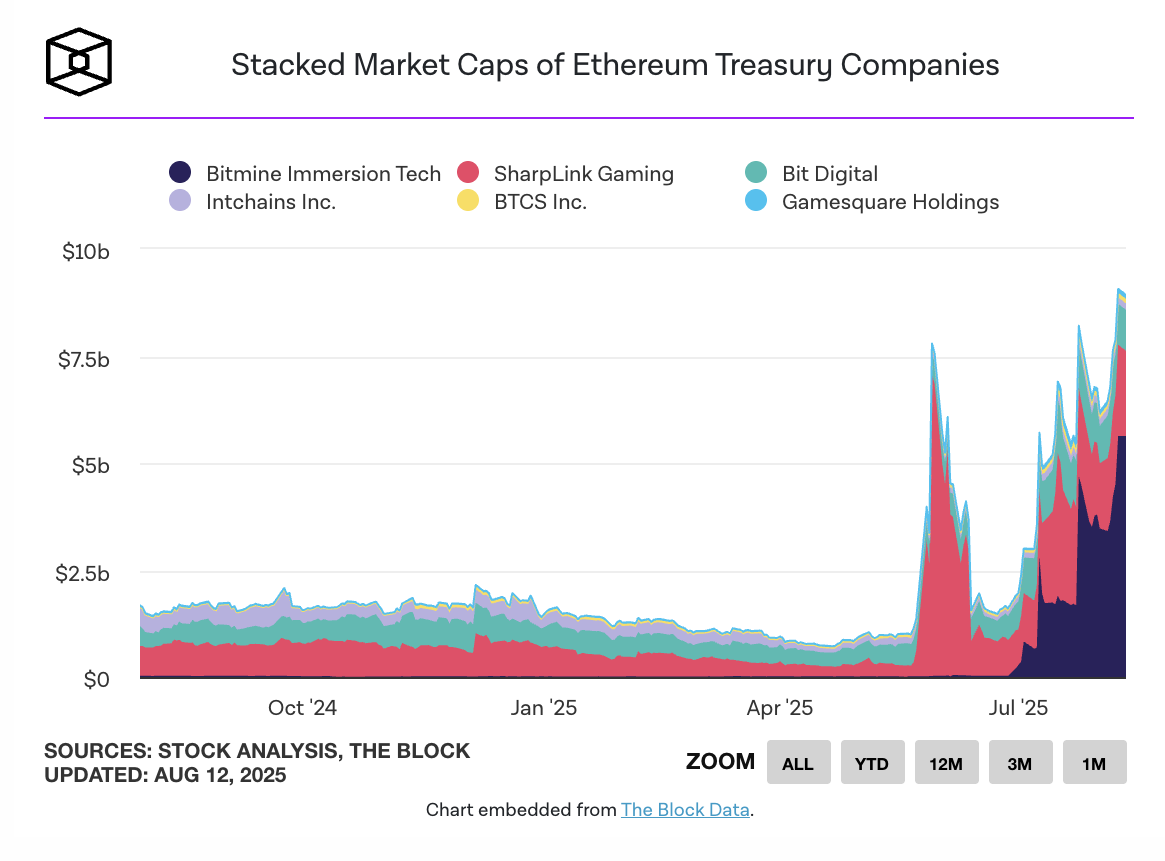This screenshot has height=861, width=1165.
Task: Toggle Gamesquare Holdings legend marker
Action: (x=756, y=201)
